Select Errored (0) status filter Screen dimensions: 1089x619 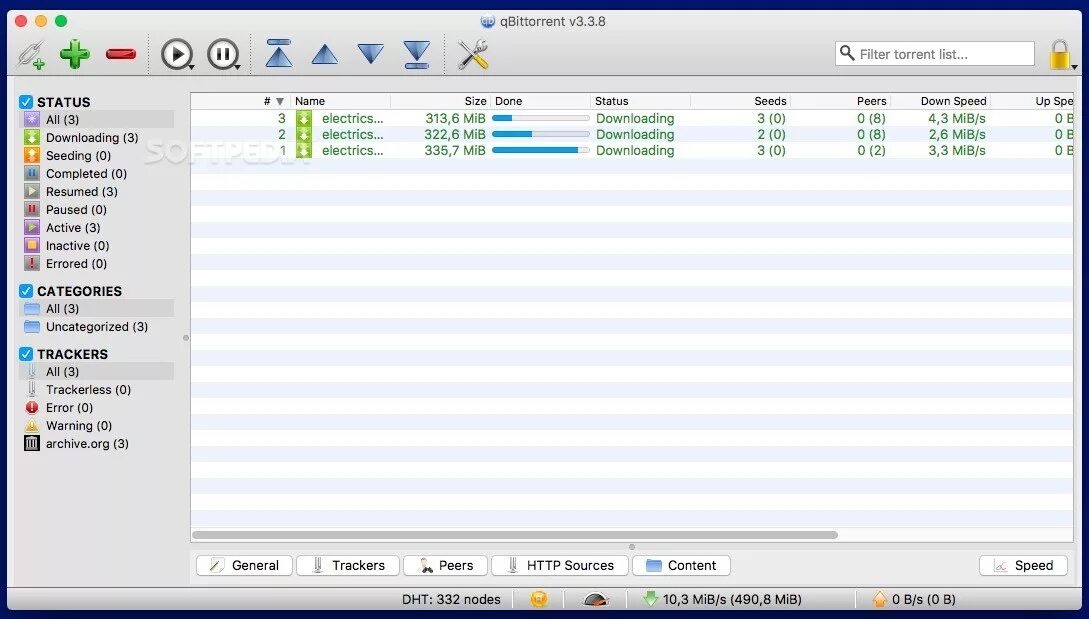[97, 264]
